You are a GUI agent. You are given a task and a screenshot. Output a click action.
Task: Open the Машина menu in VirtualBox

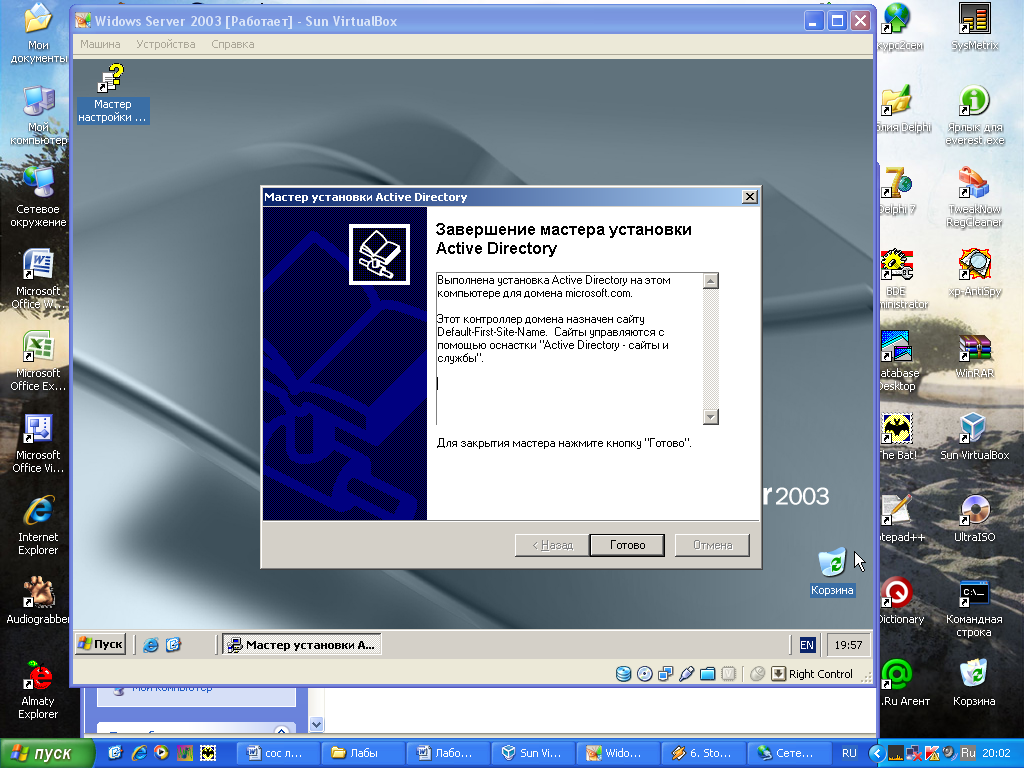point(100,44)
